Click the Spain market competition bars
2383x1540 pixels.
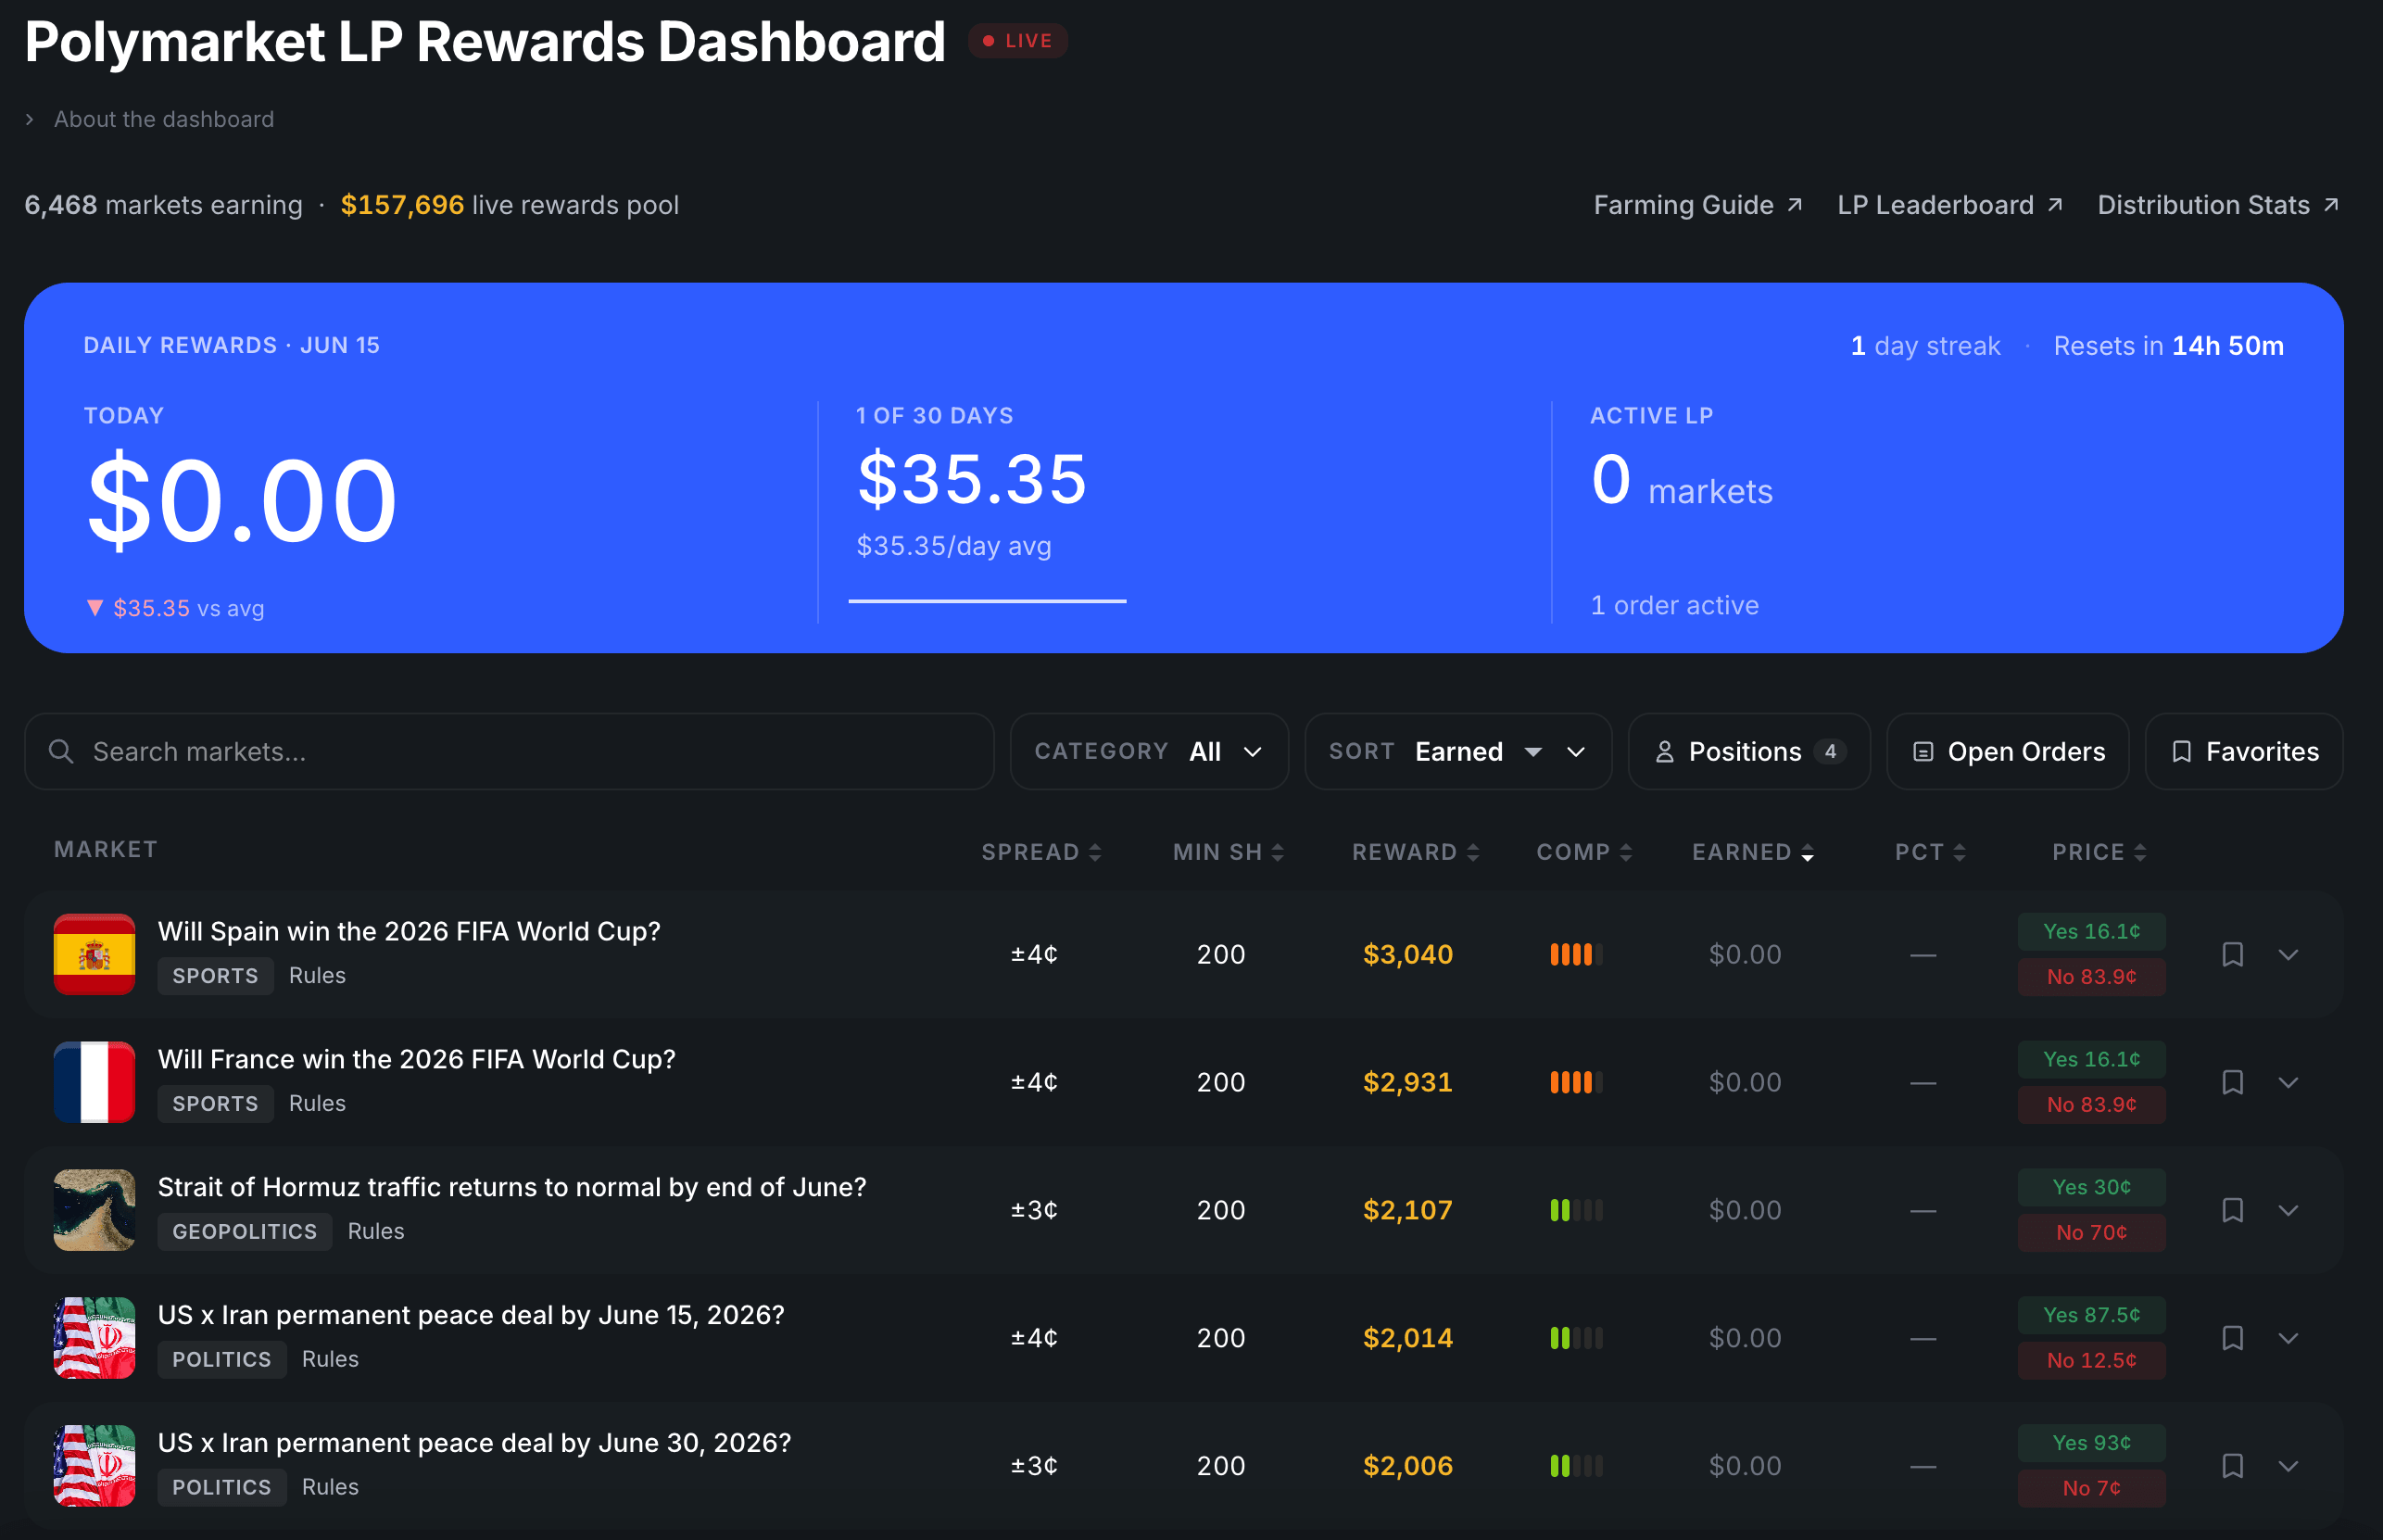click(x=1576, y=954)
